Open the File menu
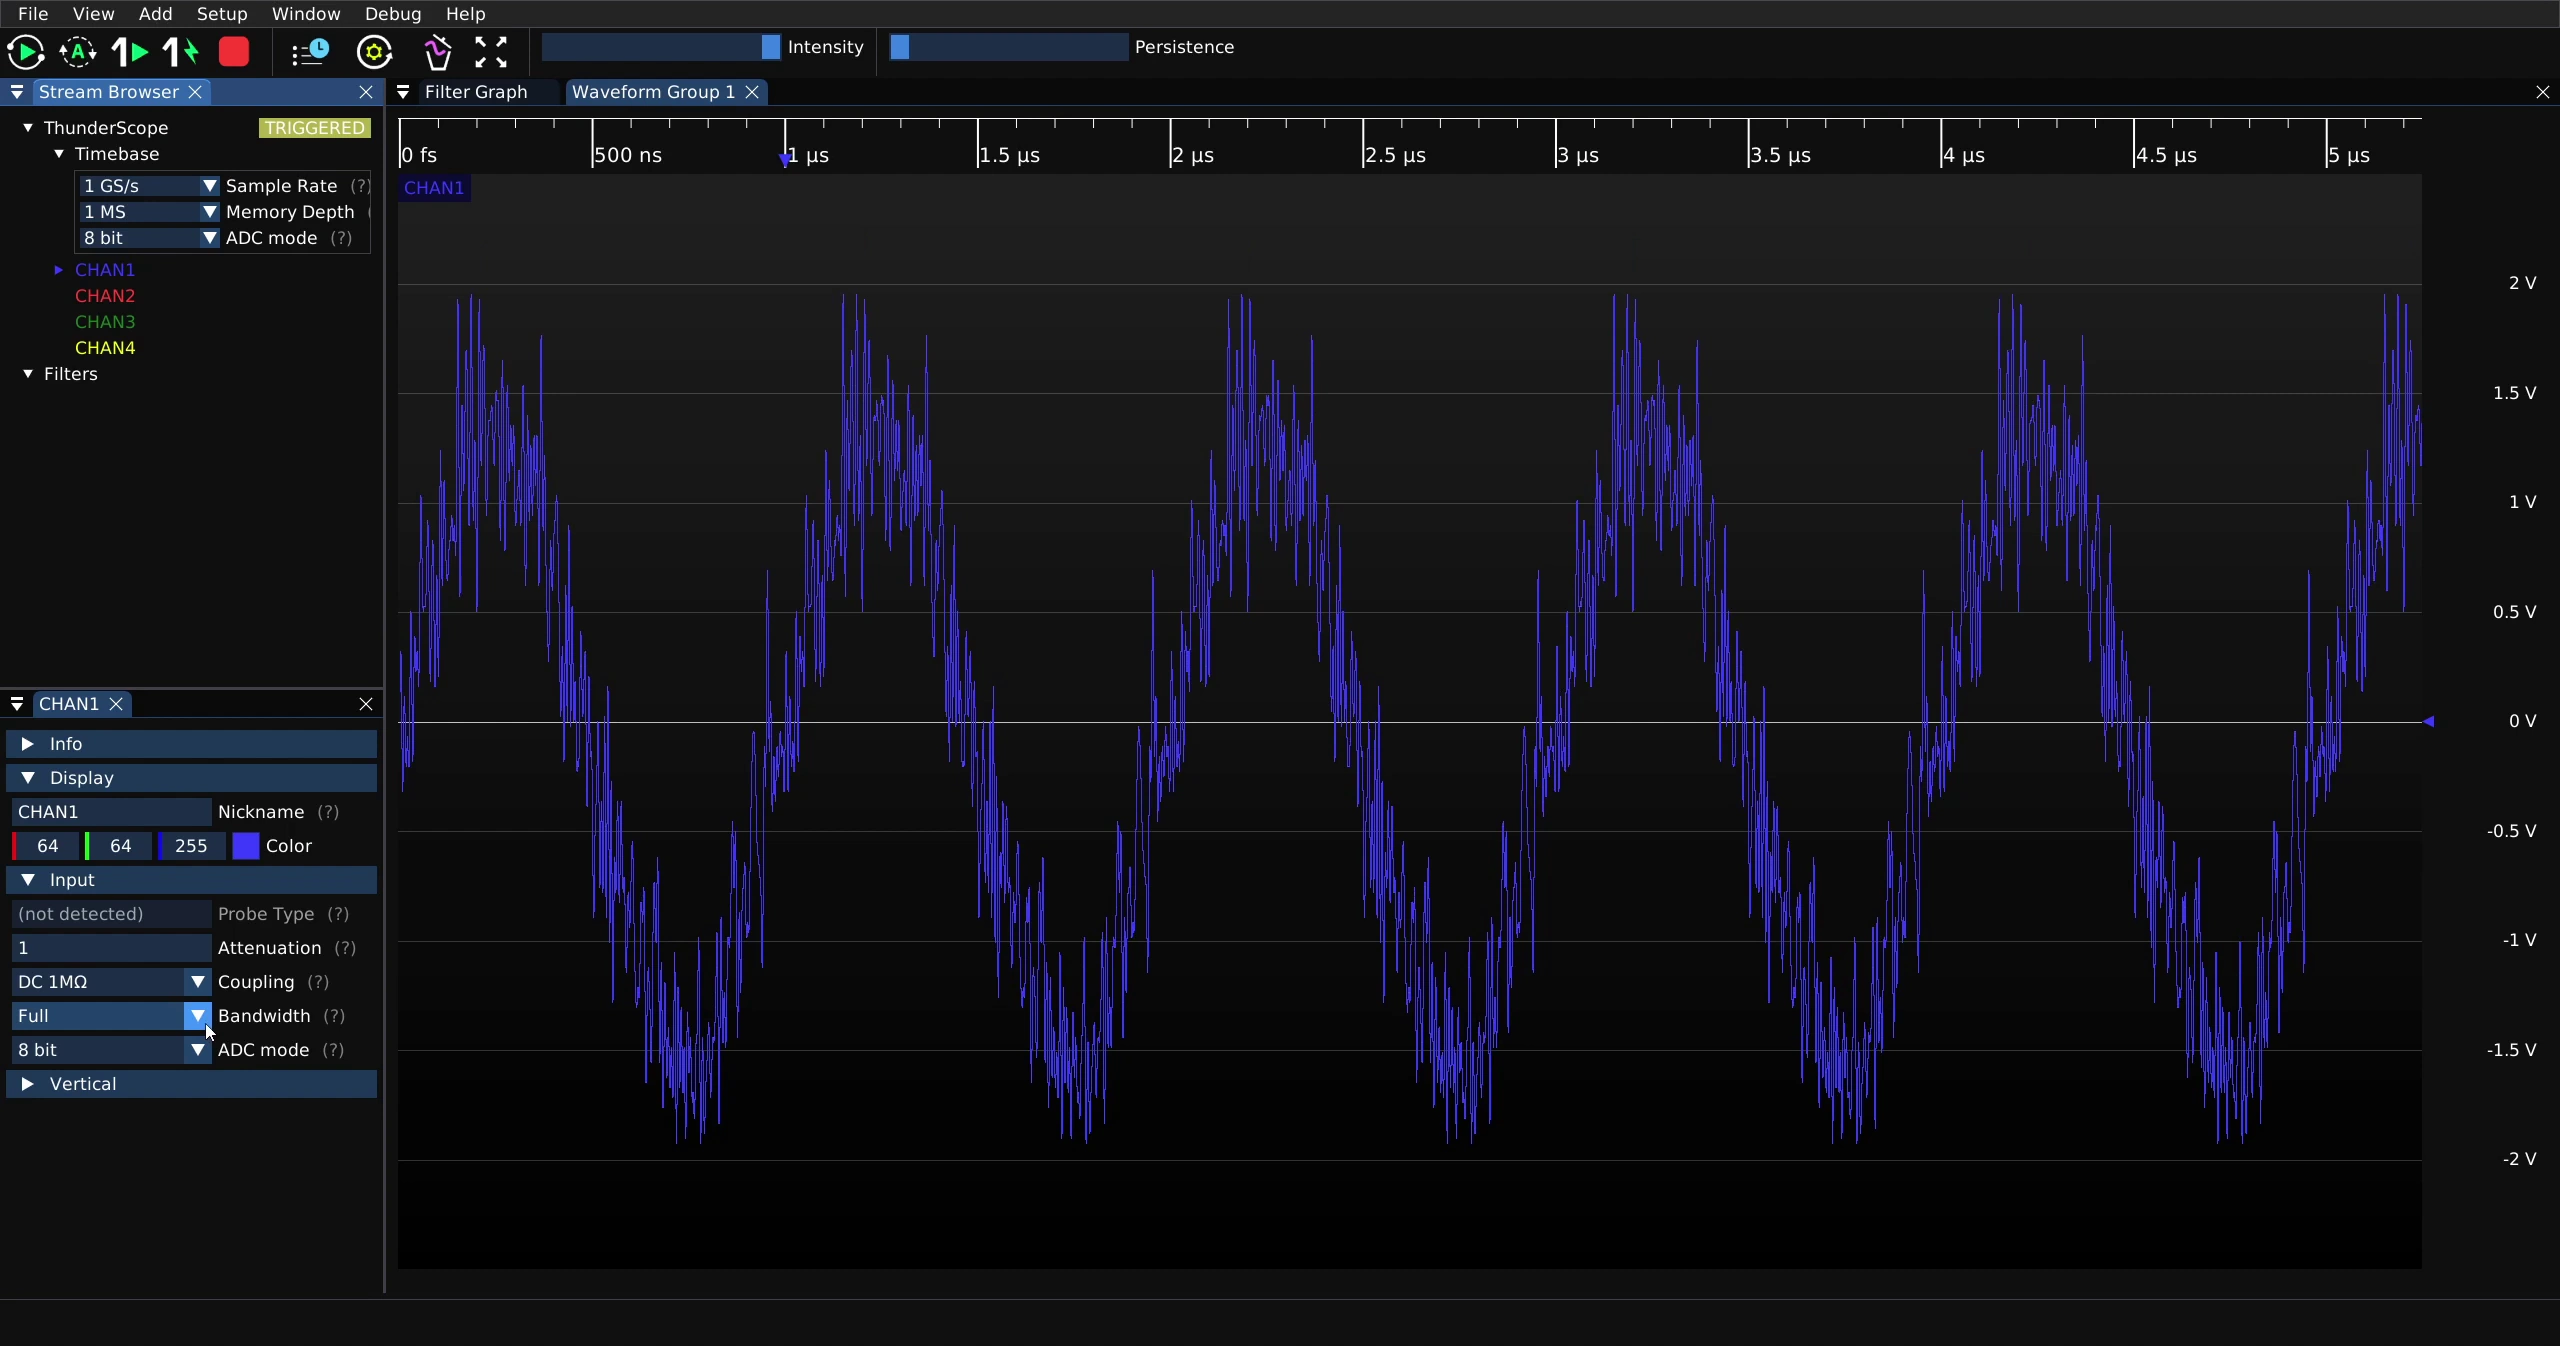 pyautogui.click(x=33, y=14)
